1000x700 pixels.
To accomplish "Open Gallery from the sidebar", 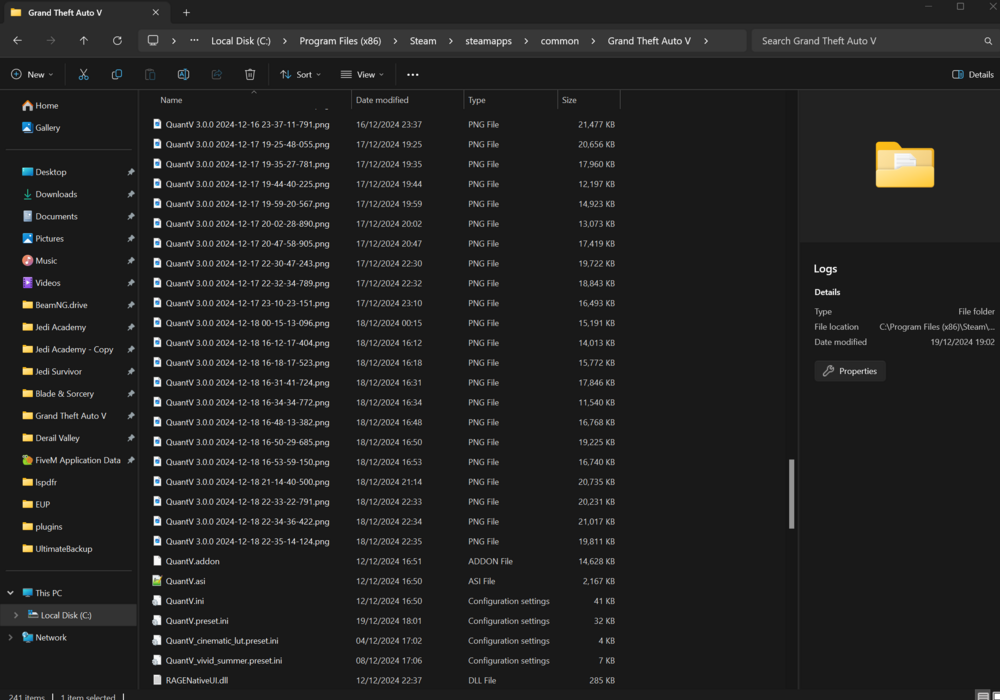I will (46, 127).
